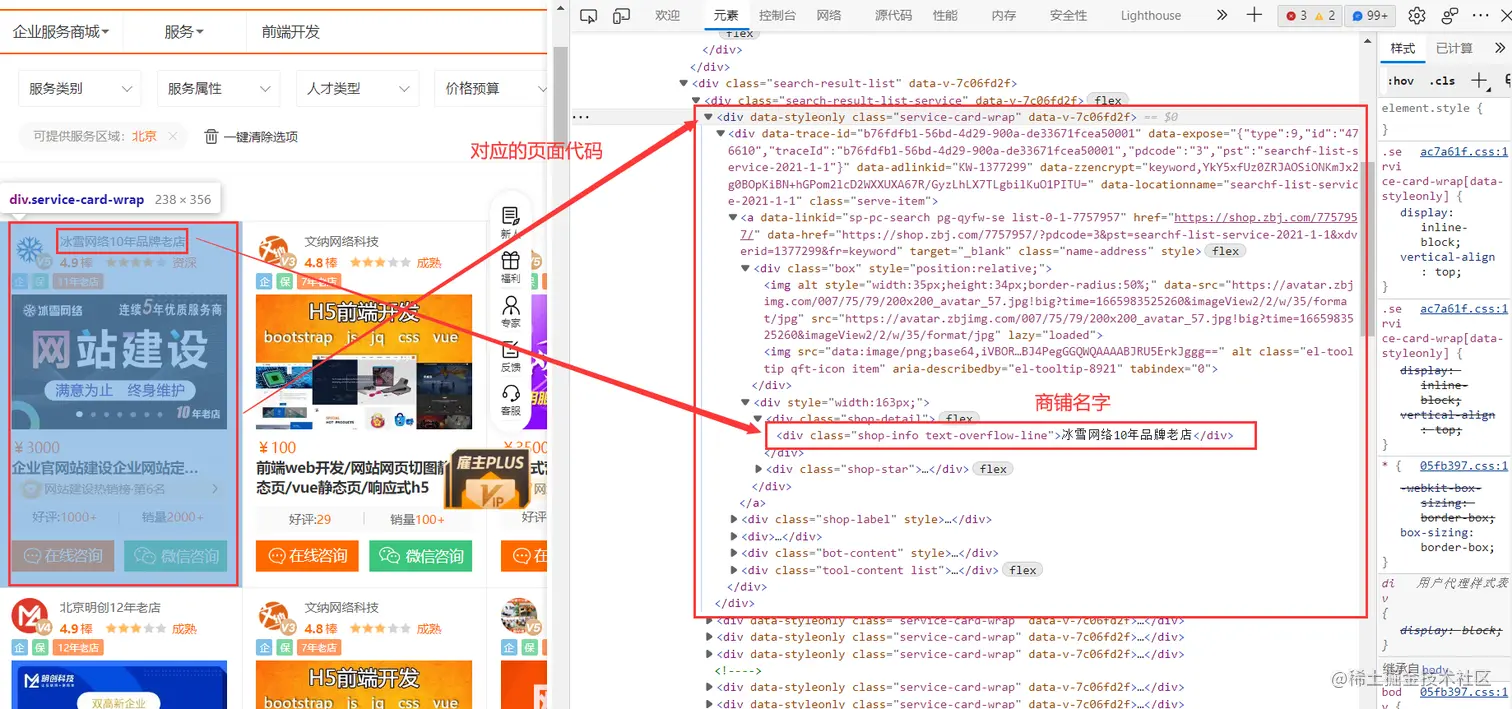Open the 价格预算 filter dropdown

click(x=493, y=88)
